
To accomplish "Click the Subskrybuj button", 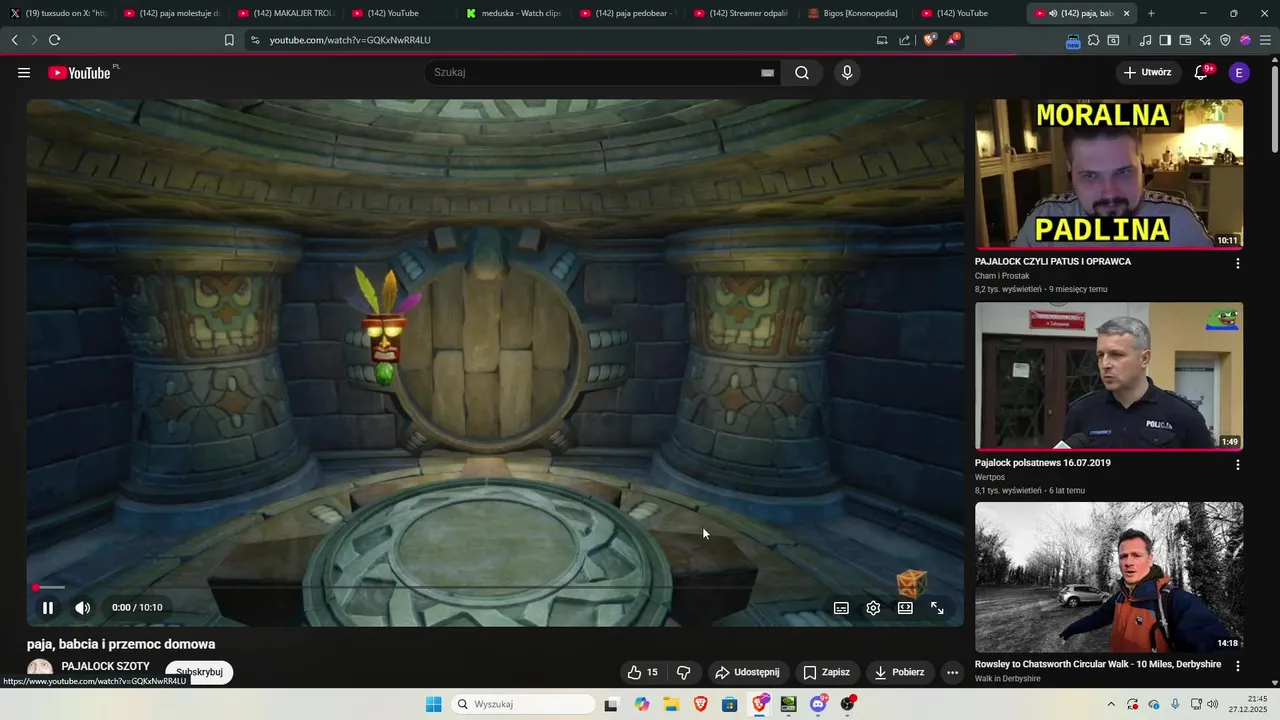I will [x=199, y=672].
